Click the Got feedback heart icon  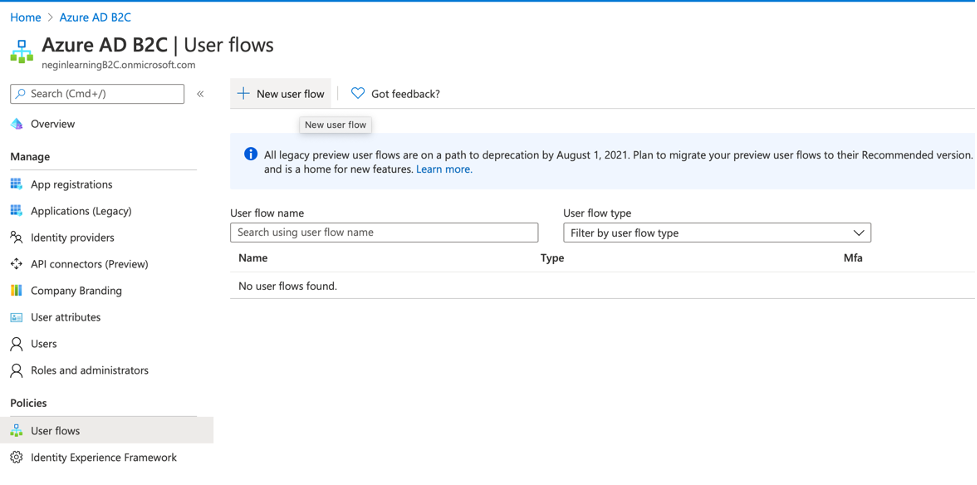point(358,93)
